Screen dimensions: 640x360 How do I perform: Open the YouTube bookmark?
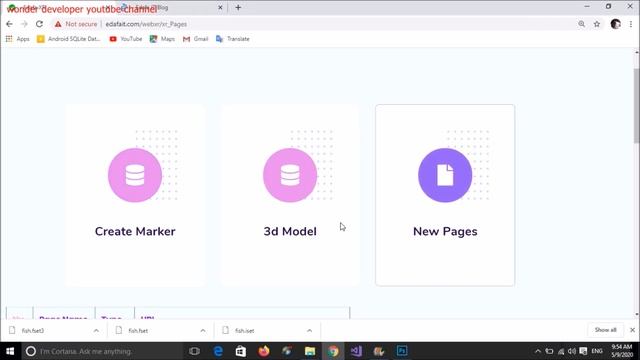coord(126,39)
